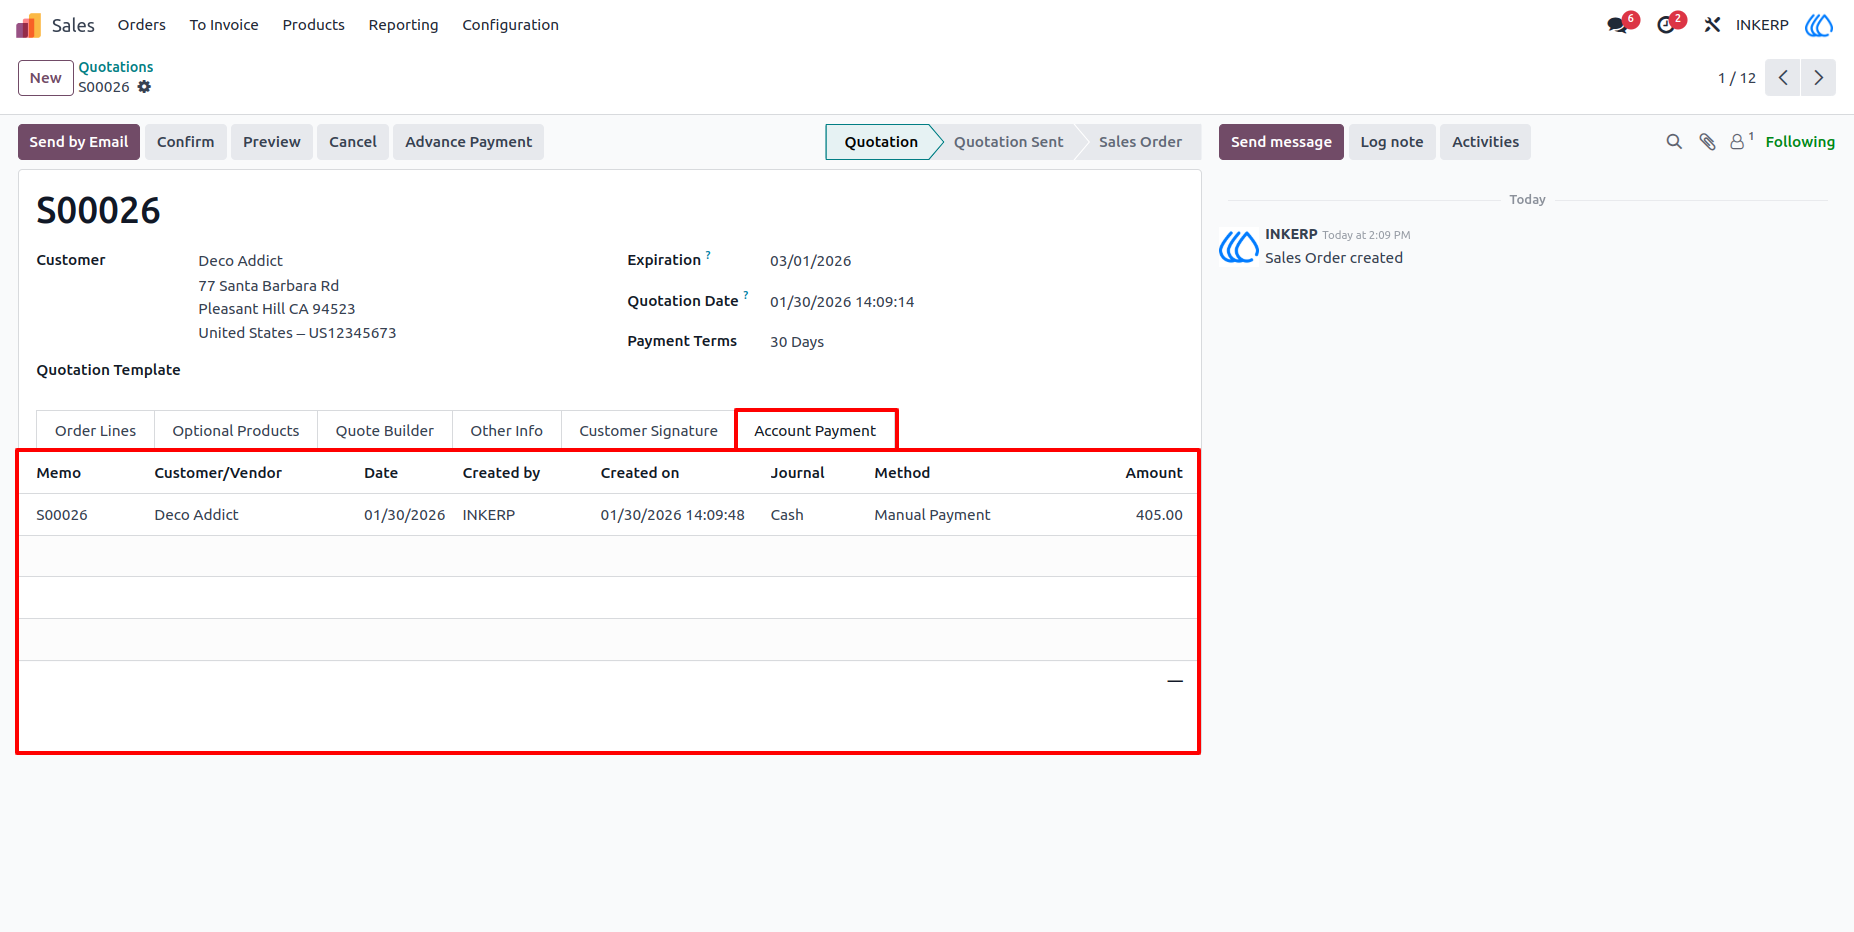Open the conversations chat icon
Screen dimensions: 1854x932
click(x=1618, y=25)
